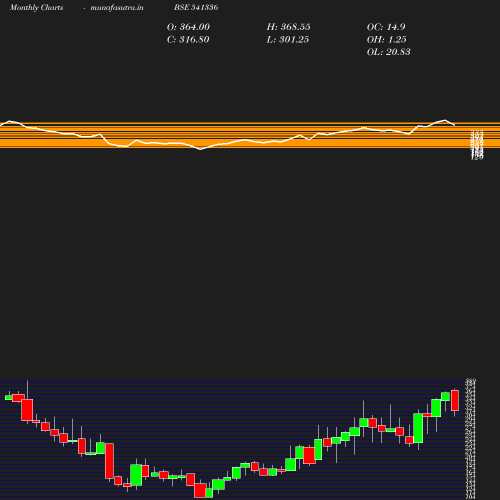500x500 pixels.
Task: Click the open value O: 364.00
Action: tap(188, 27)
